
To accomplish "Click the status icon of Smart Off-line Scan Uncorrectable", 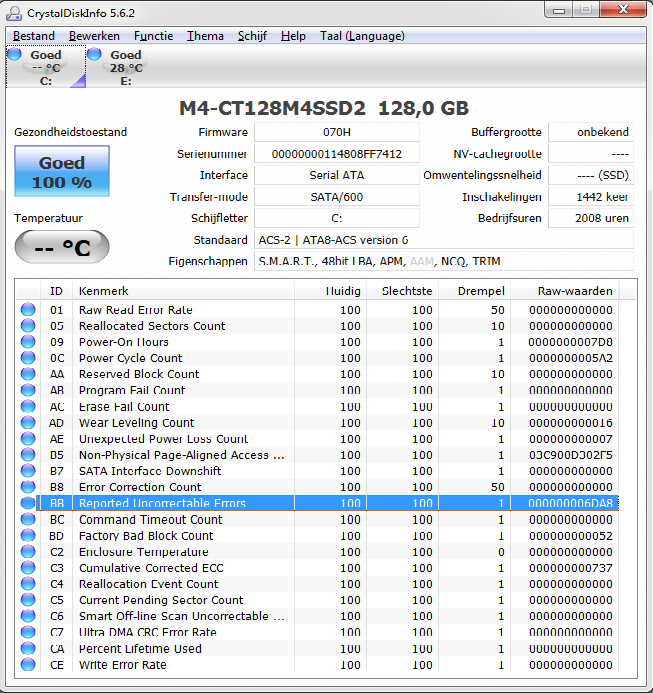I will click(x=28, y=616).
